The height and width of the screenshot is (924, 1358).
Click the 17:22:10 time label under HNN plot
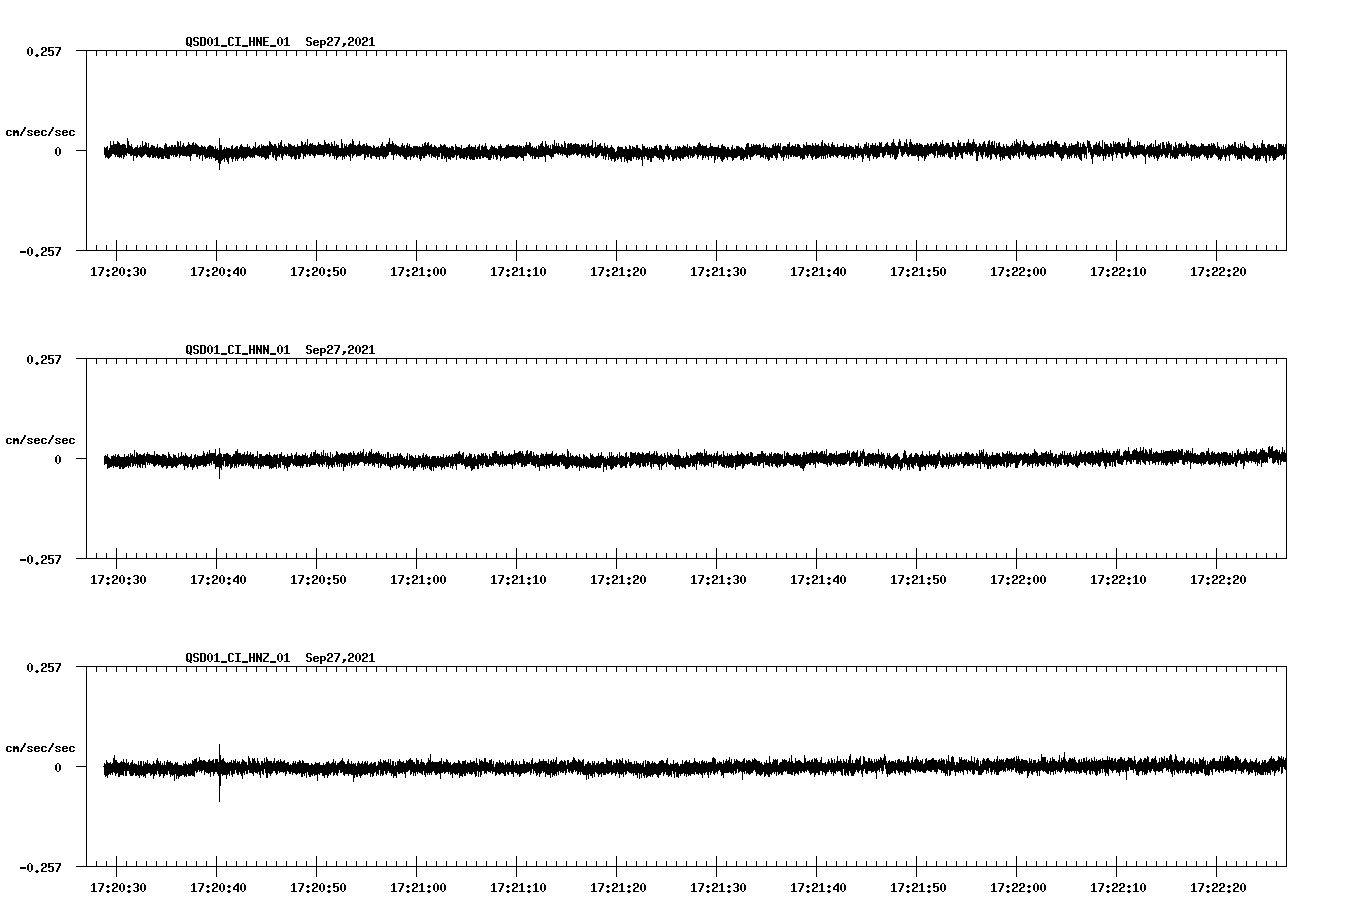(1118, 580)
